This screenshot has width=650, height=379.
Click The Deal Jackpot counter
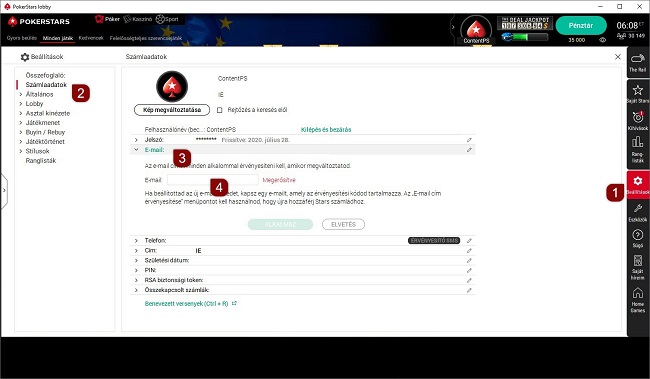click(x=525, y=23)
